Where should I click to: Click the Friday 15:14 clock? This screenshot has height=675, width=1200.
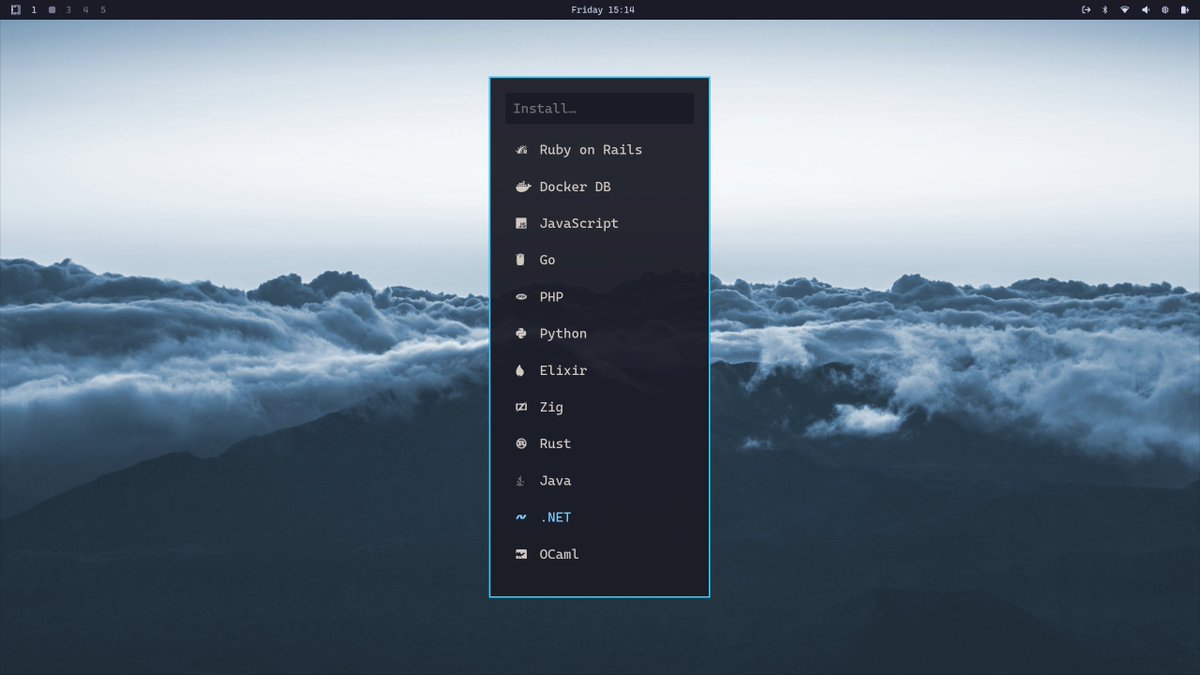point(603,10)
